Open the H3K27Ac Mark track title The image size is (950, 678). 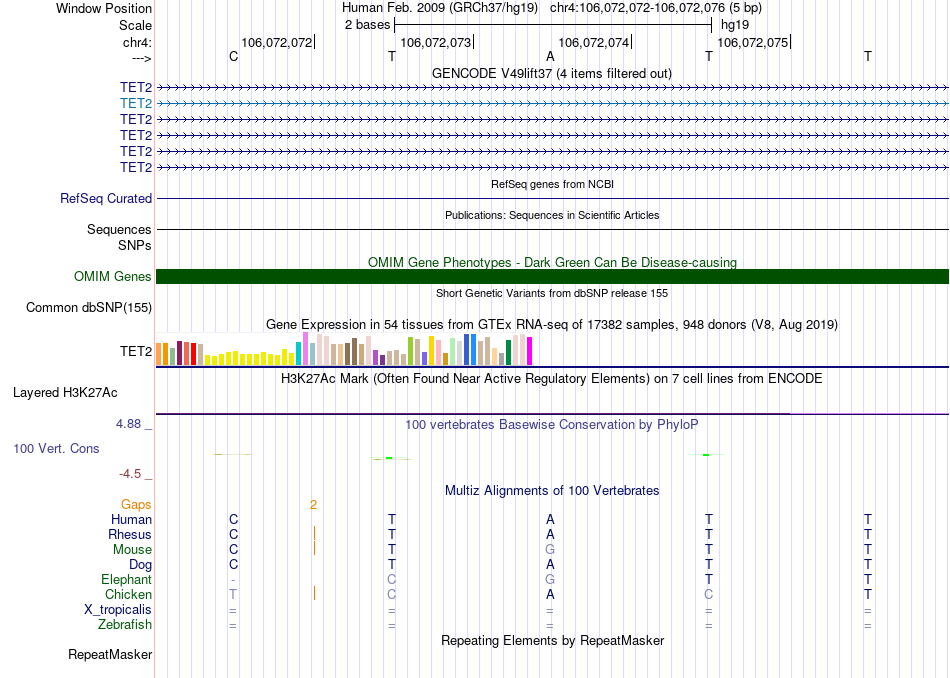552,379
